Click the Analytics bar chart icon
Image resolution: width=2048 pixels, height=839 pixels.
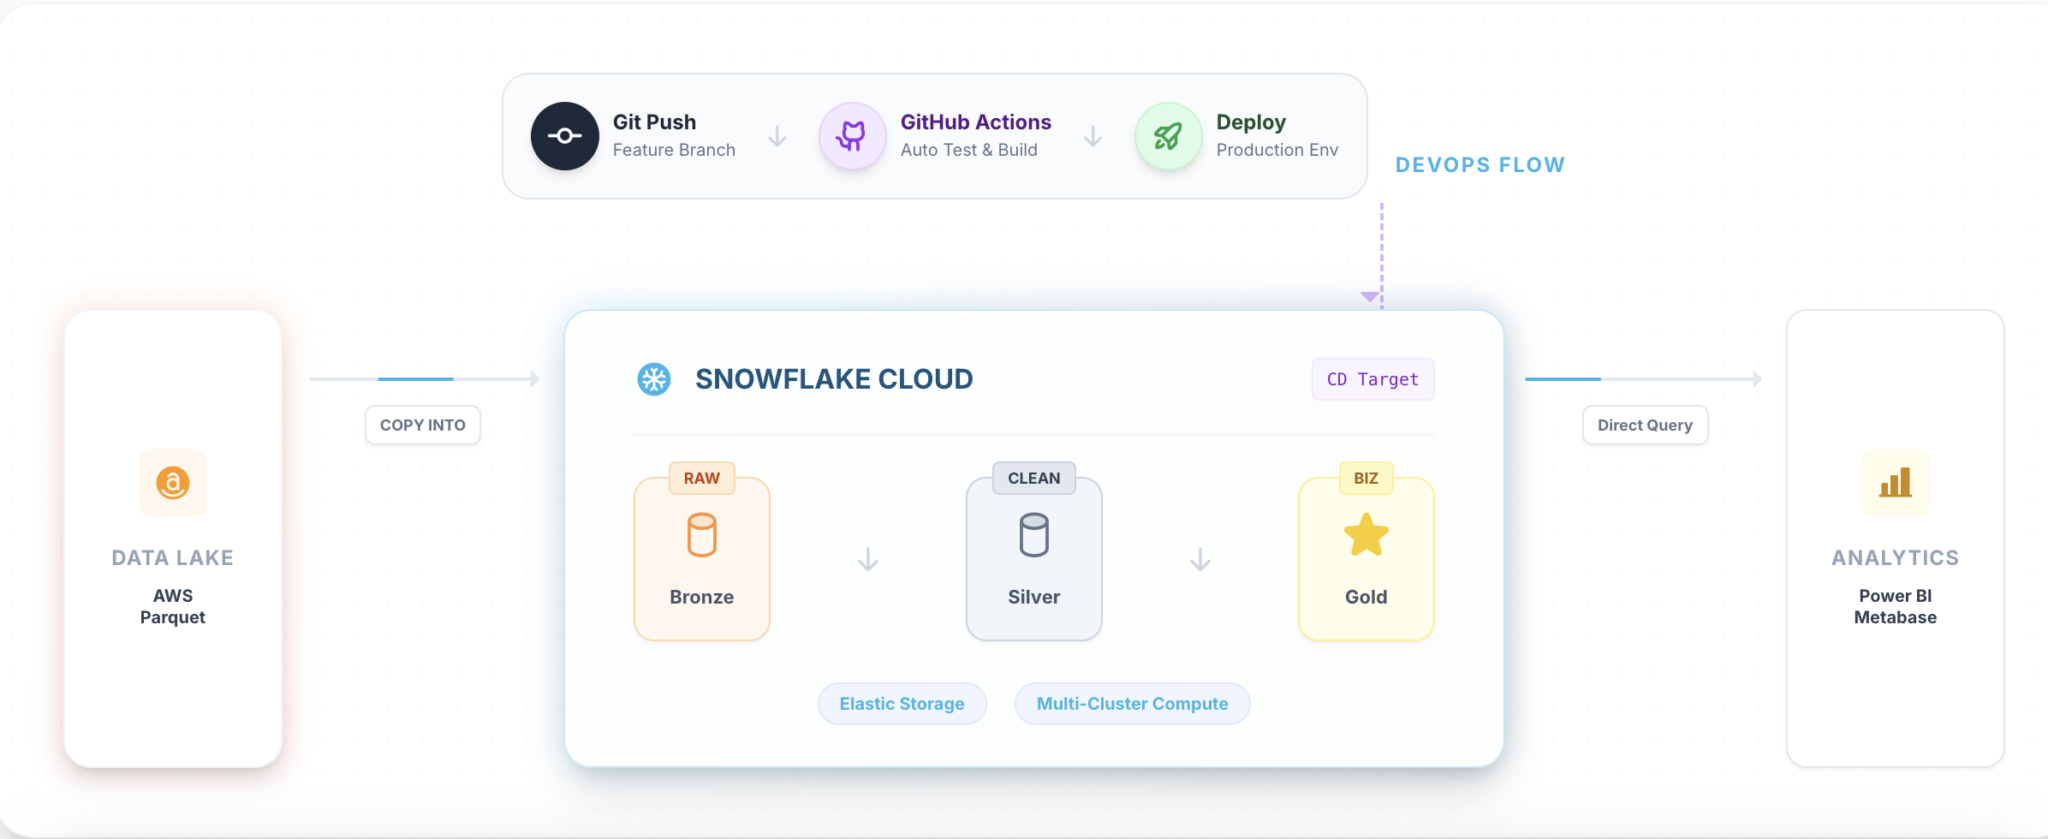[1895, 483]
